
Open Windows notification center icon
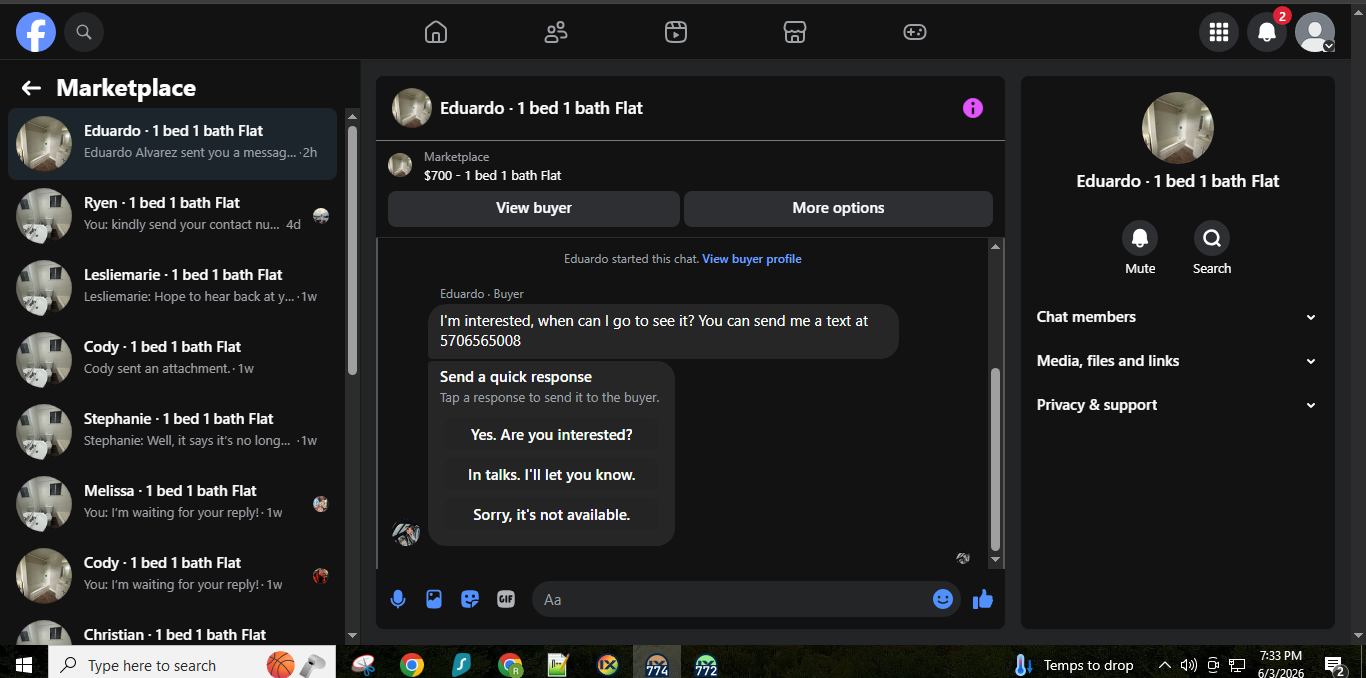[1334, 665]
